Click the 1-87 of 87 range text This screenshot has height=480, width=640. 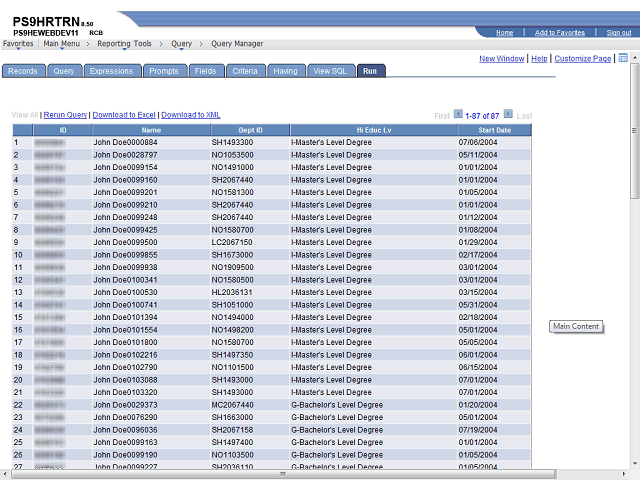[482, 116]
